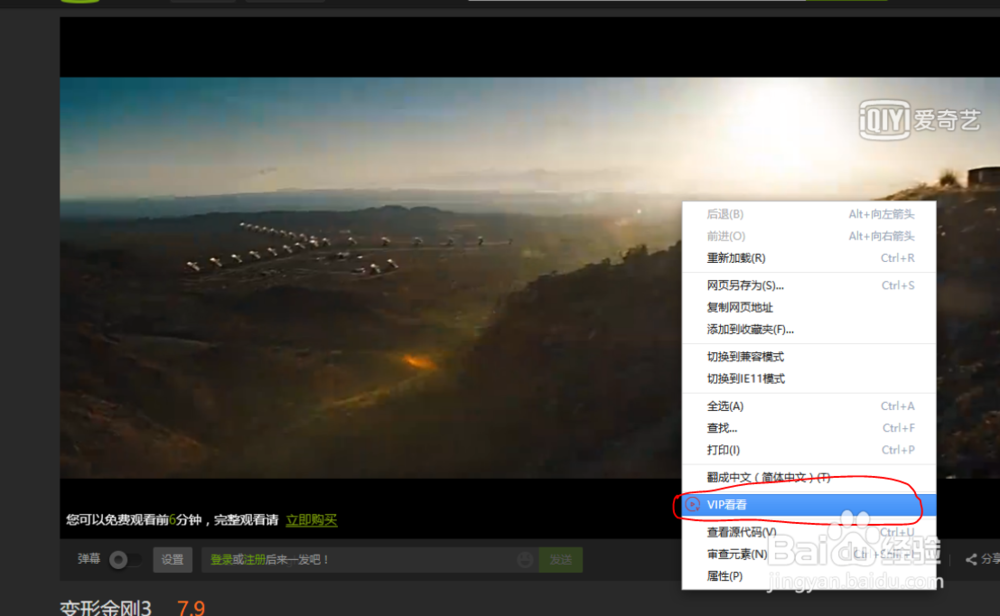
Task: Click the video title "变形金刚3"
Action: click(106, 608)
